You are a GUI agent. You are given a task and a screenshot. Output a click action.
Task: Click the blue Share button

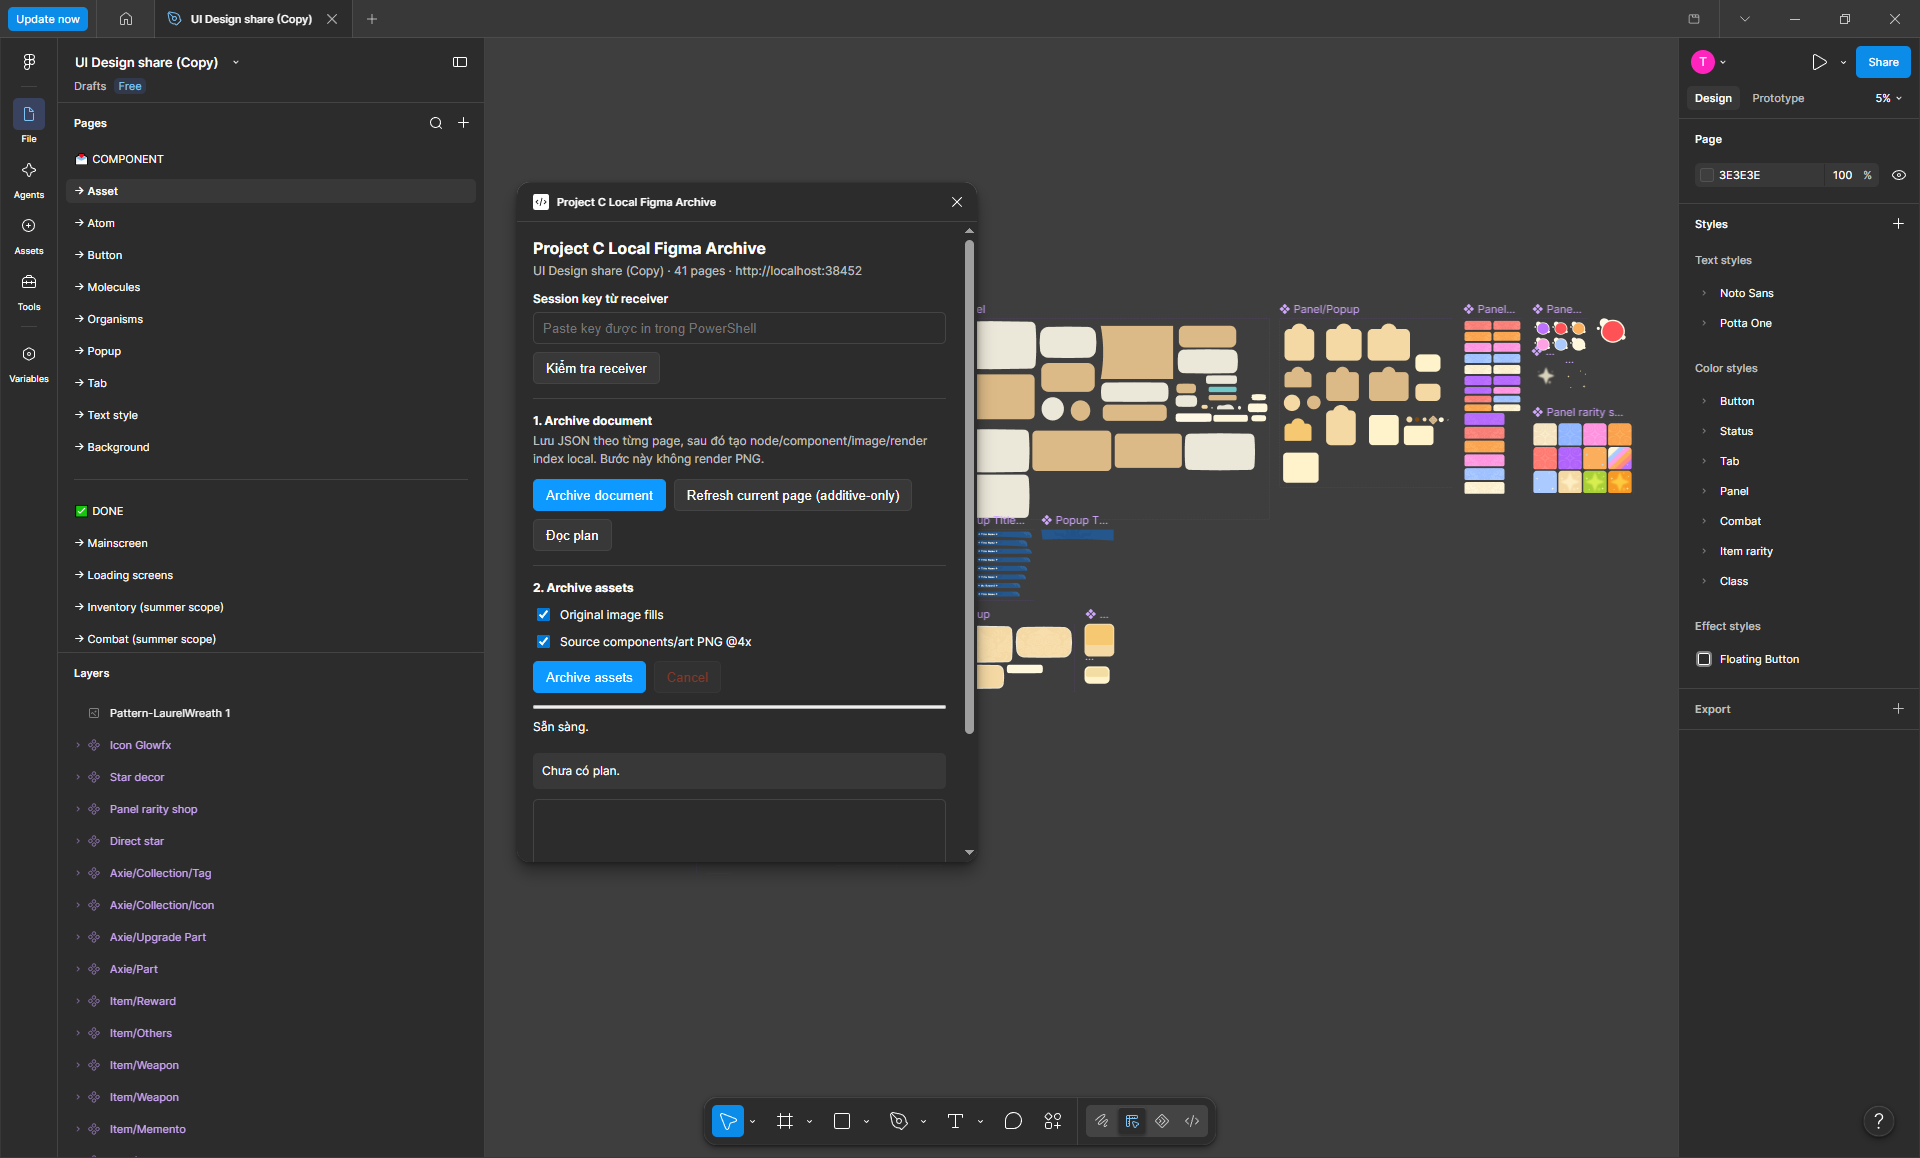tap(1883, 62)
